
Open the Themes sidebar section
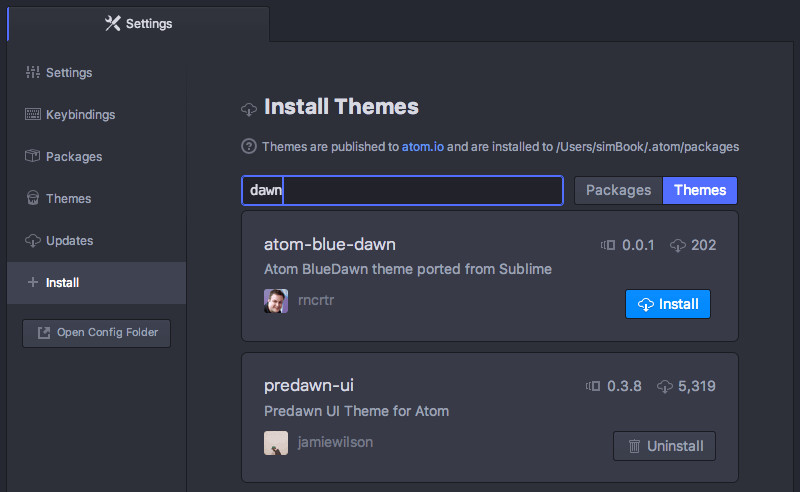[68, 199]
